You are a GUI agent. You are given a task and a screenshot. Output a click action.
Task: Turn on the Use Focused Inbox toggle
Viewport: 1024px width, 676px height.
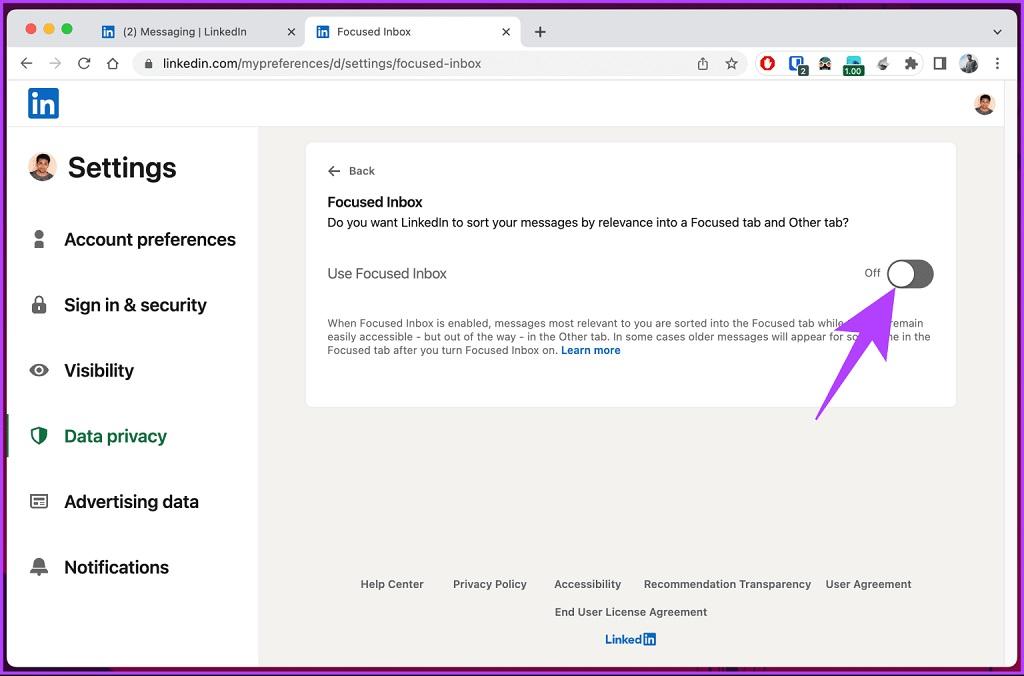click(910, 274)
